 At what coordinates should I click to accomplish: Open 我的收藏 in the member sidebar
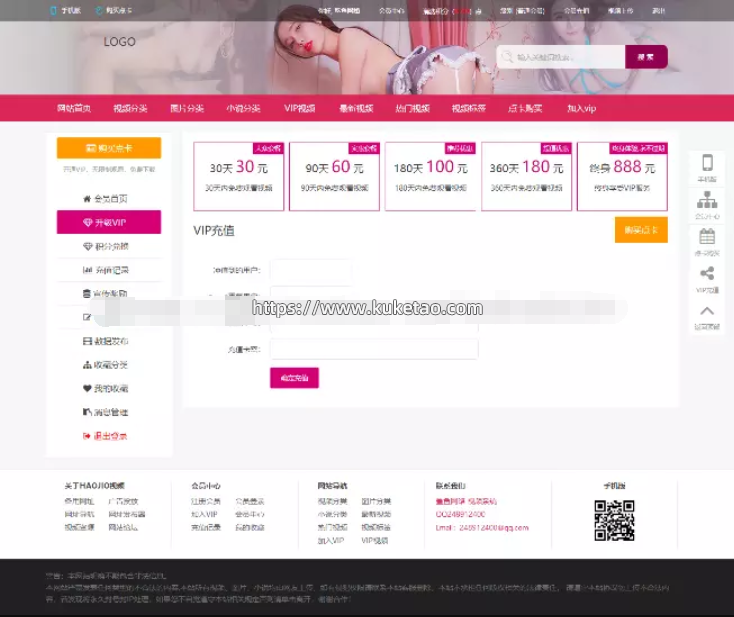109,388
